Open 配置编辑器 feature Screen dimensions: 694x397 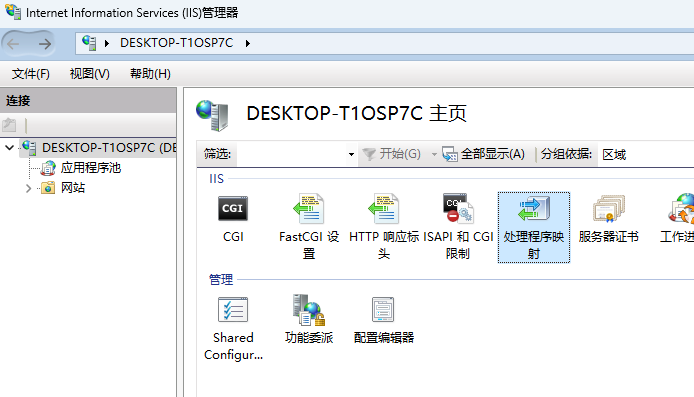click(383, 320)
